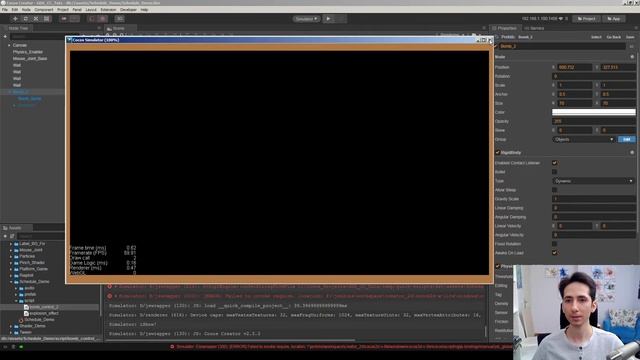The height and width of the screenshot is (360, 640).
Task: Click the prefab Go Back button
Action: click(613, 37)
